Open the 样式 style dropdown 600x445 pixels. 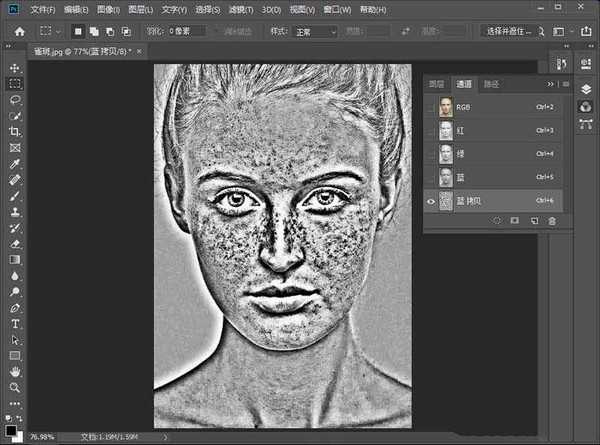coord(316,31)
